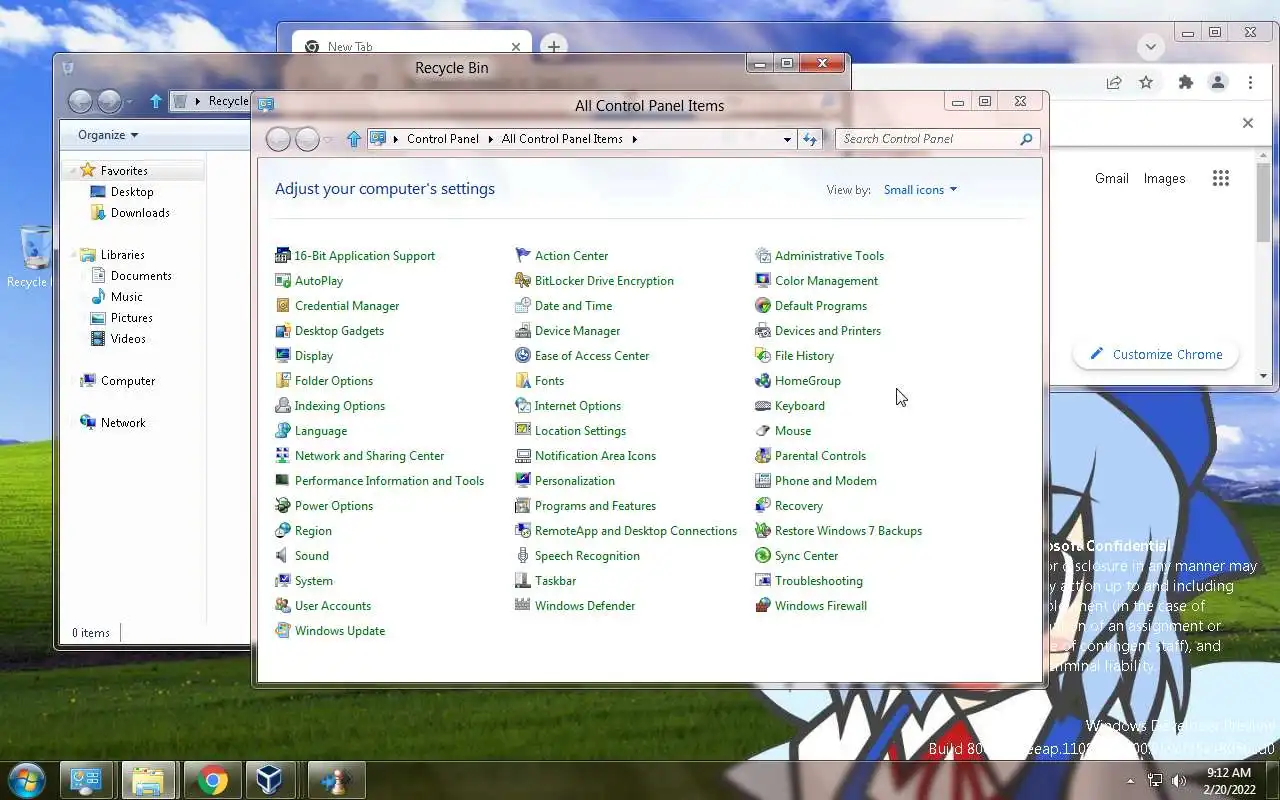
Task: Select Computer in Recycle Bin sidebar
Action: (x=118, y=381)
